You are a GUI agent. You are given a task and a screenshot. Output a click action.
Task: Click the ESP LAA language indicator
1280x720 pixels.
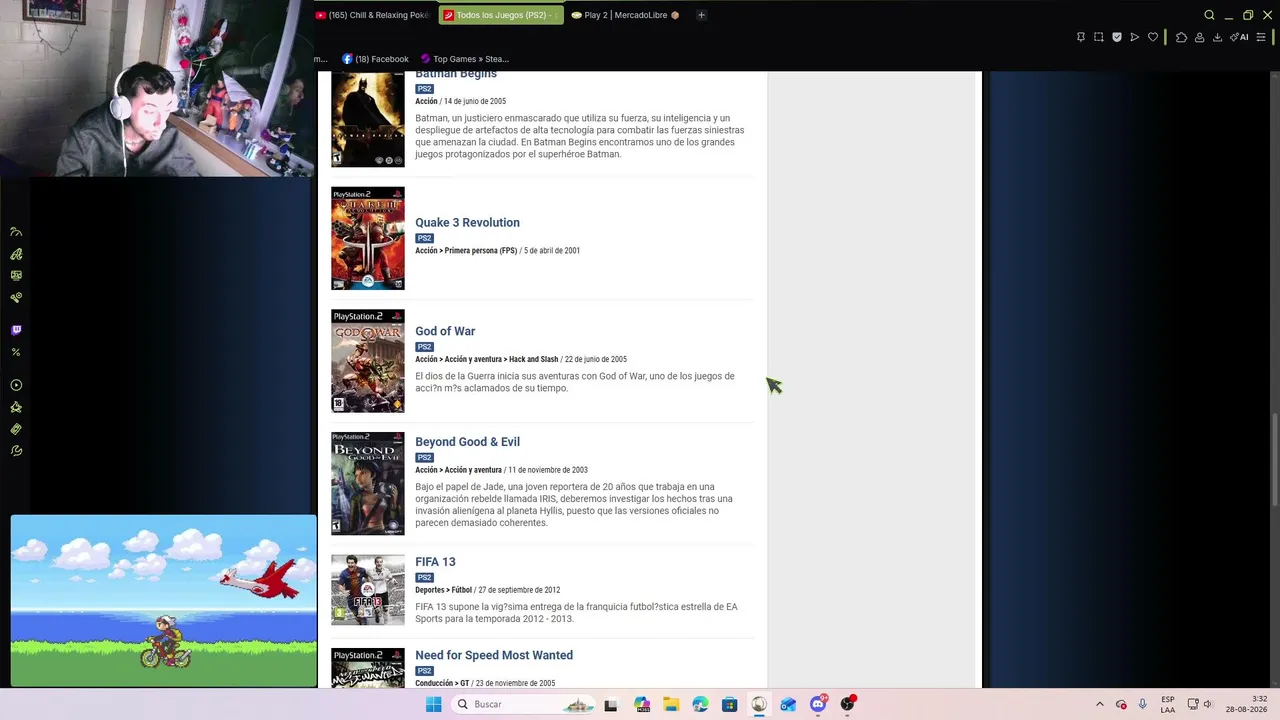pos(1168,704)
